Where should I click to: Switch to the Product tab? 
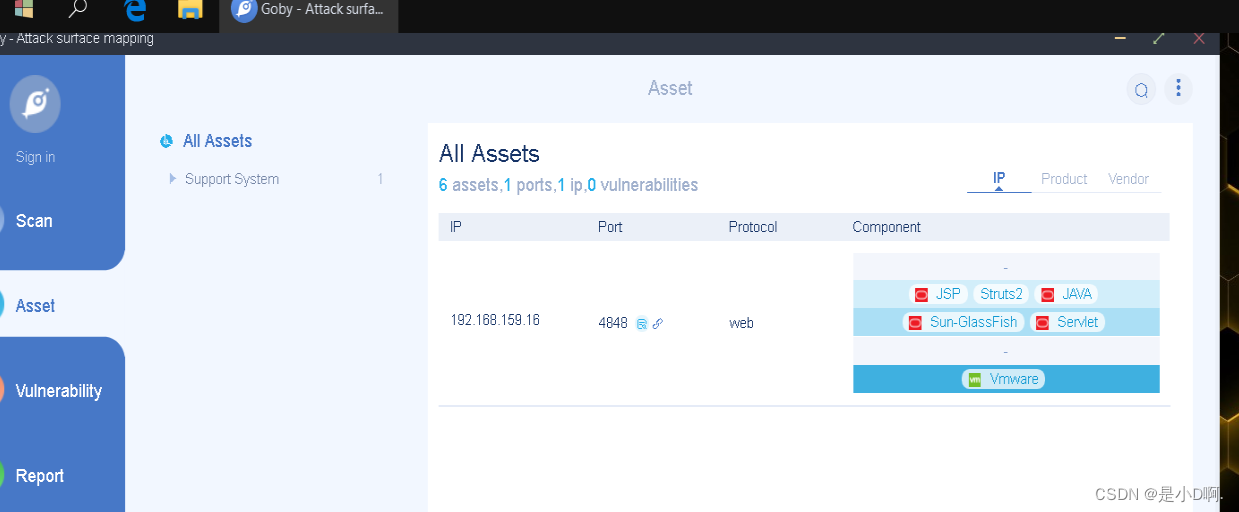[x=1064, y=179]
